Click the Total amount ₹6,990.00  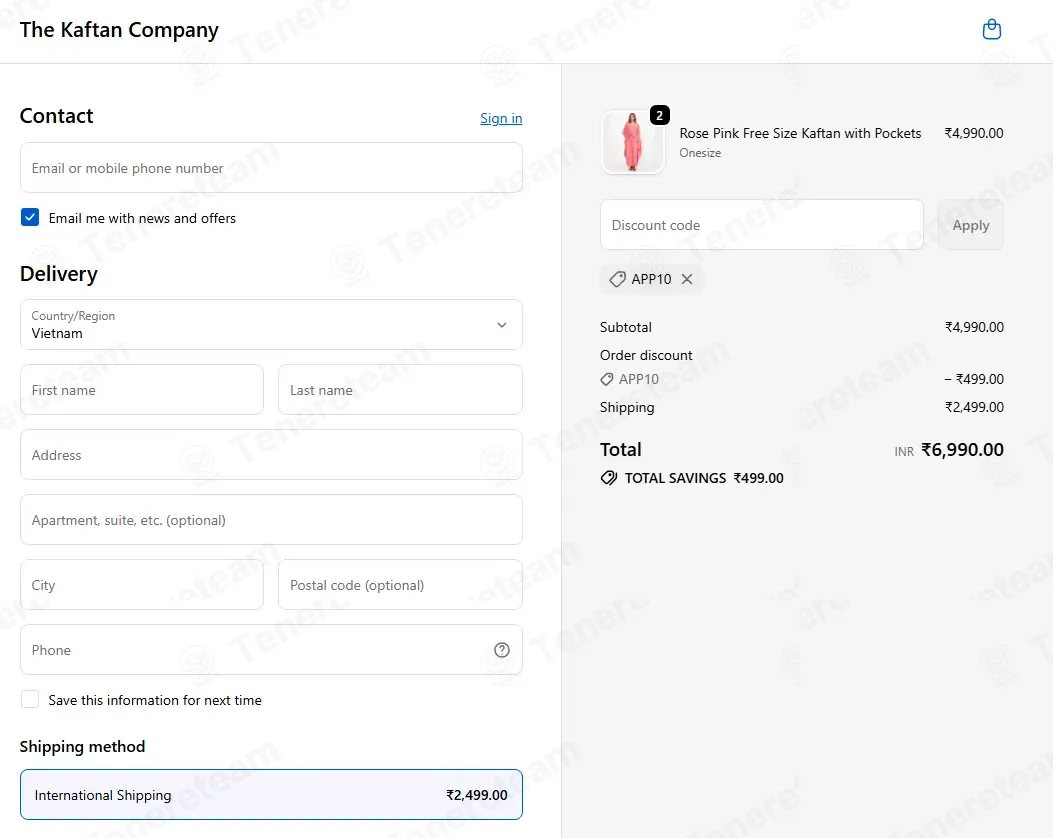962,449
